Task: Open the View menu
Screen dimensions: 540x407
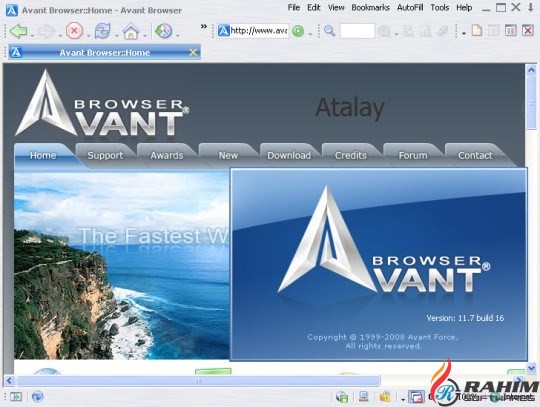Action: point(336,8)
